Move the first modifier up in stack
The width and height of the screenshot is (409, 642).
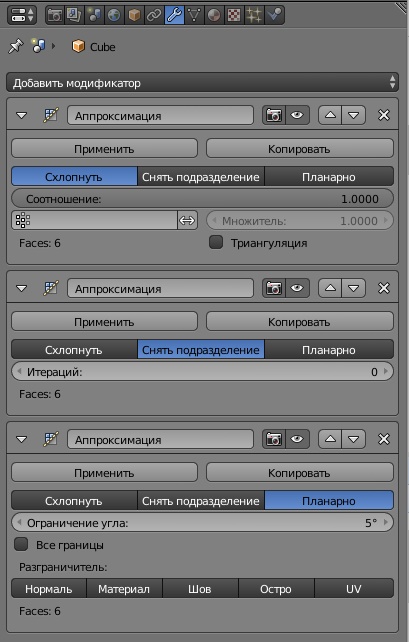click(x=330, y=115)
